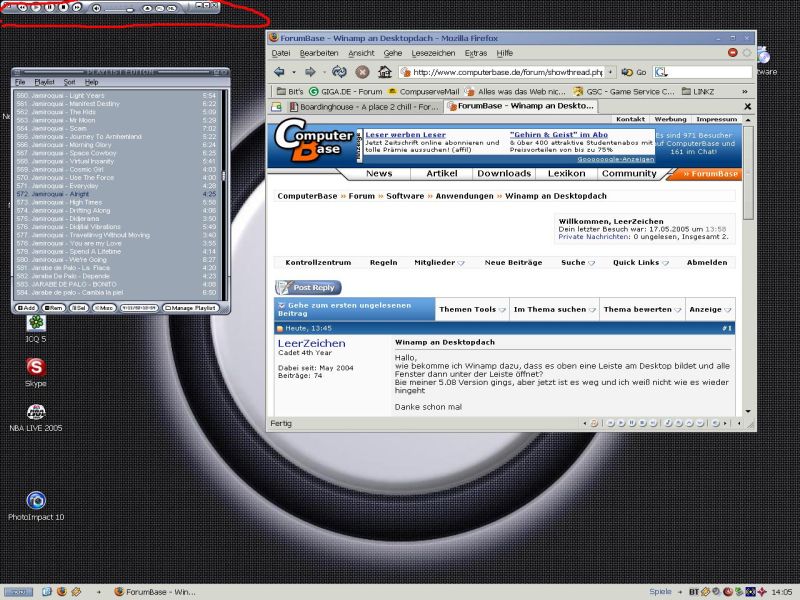The width and height of the screenshot is (800, 600).
Task: Open File menu in Playlist Editor
Action: 20,82
